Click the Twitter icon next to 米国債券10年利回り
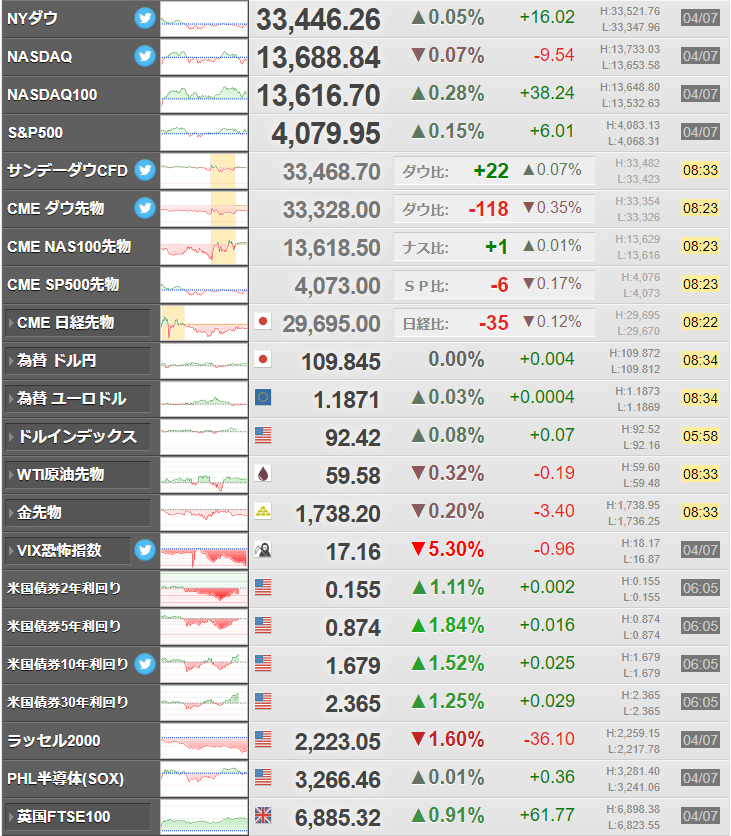 coord(144,664)
